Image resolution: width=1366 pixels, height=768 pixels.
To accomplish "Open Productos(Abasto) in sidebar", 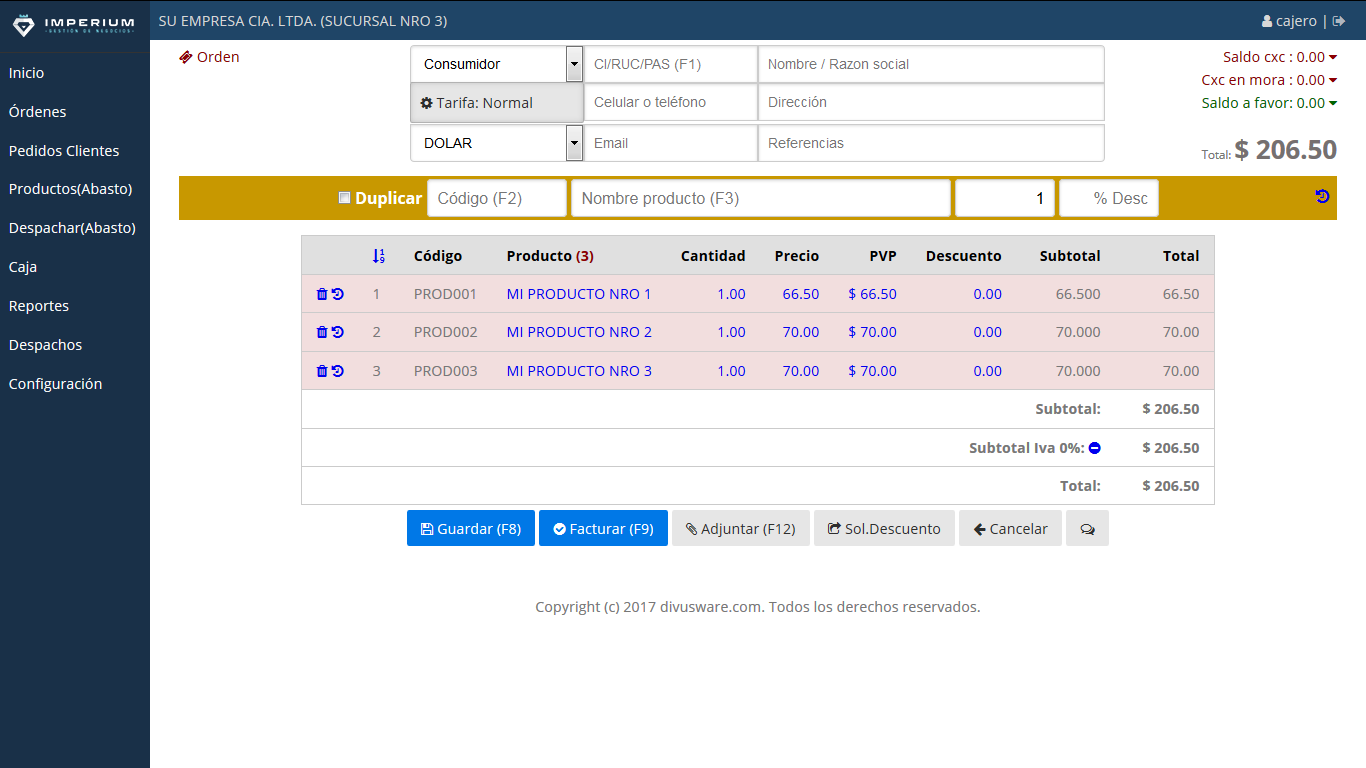I will tap(70, 189).
